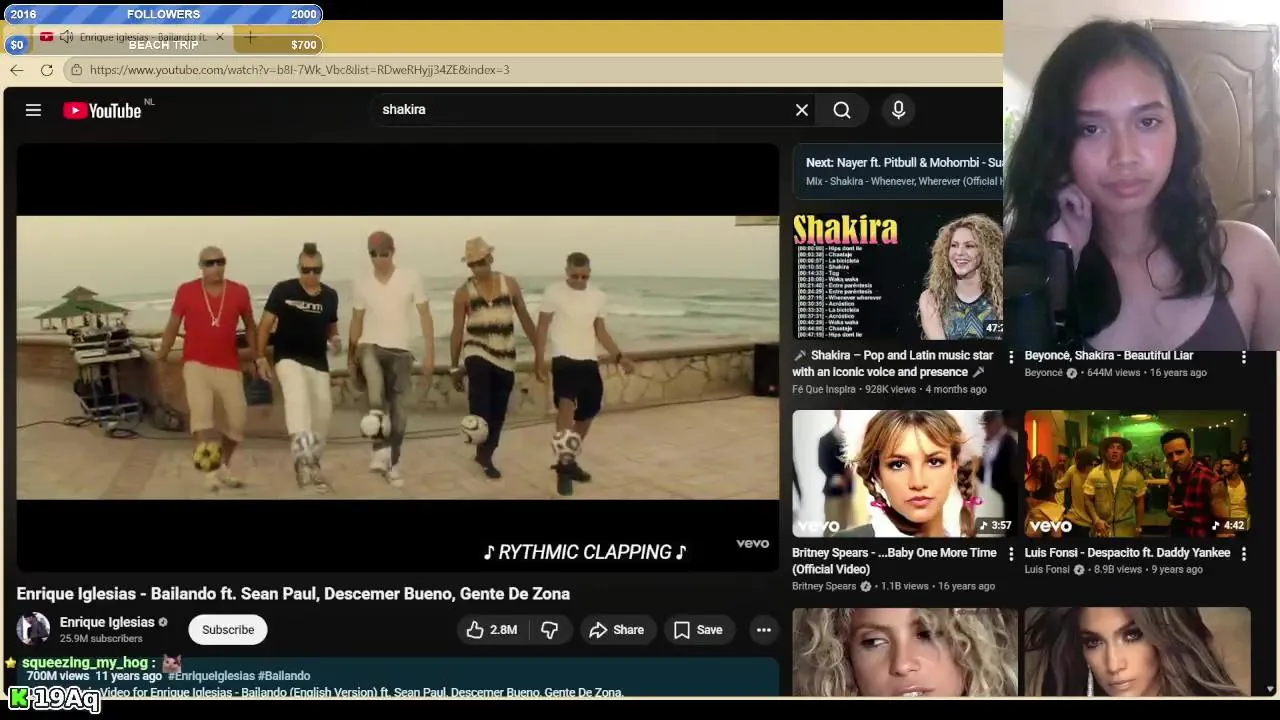1280x720 pixels.
Task: Open more actions ellipsis under video
Action: 763,630
